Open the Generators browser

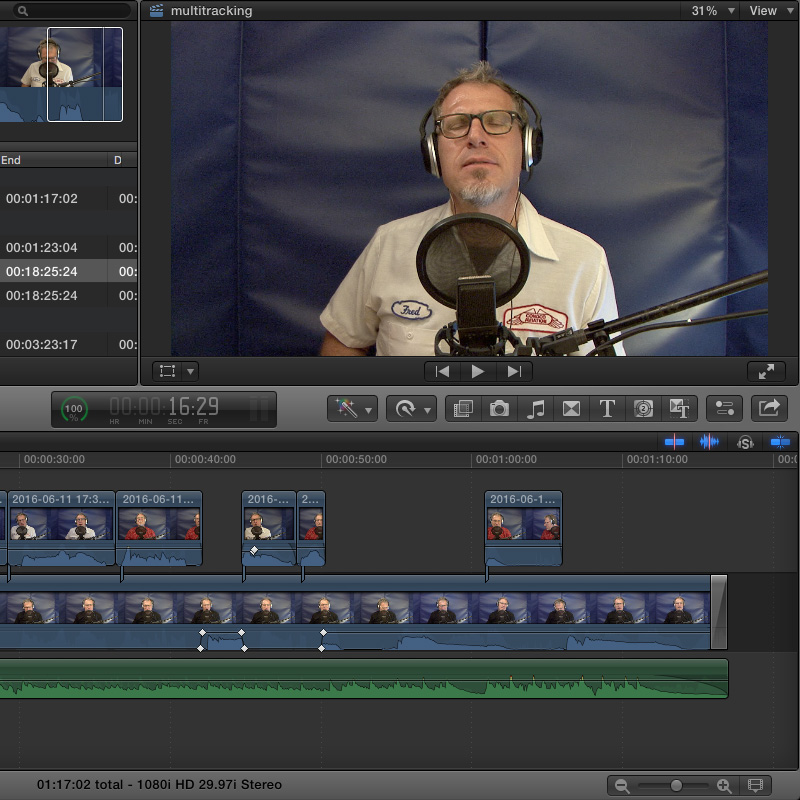pyautogui.click(x=643, y=408)
